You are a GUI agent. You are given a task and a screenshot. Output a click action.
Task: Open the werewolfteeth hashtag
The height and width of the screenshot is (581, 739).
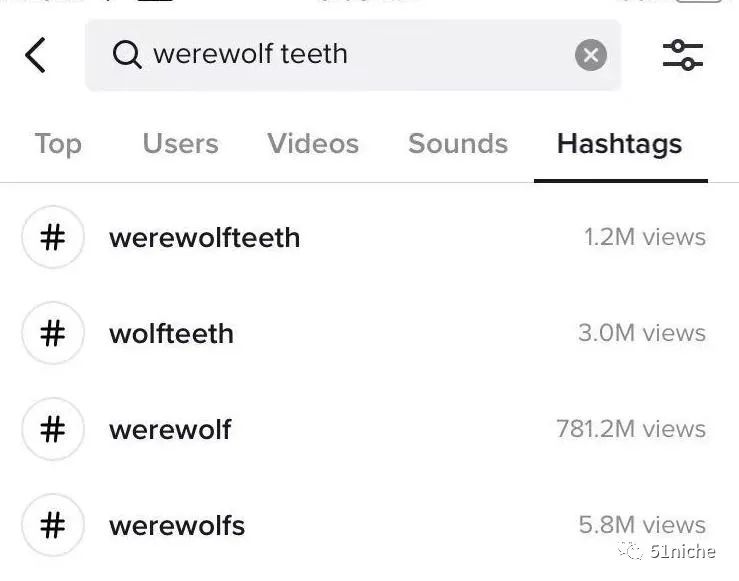tap(204, 238)
